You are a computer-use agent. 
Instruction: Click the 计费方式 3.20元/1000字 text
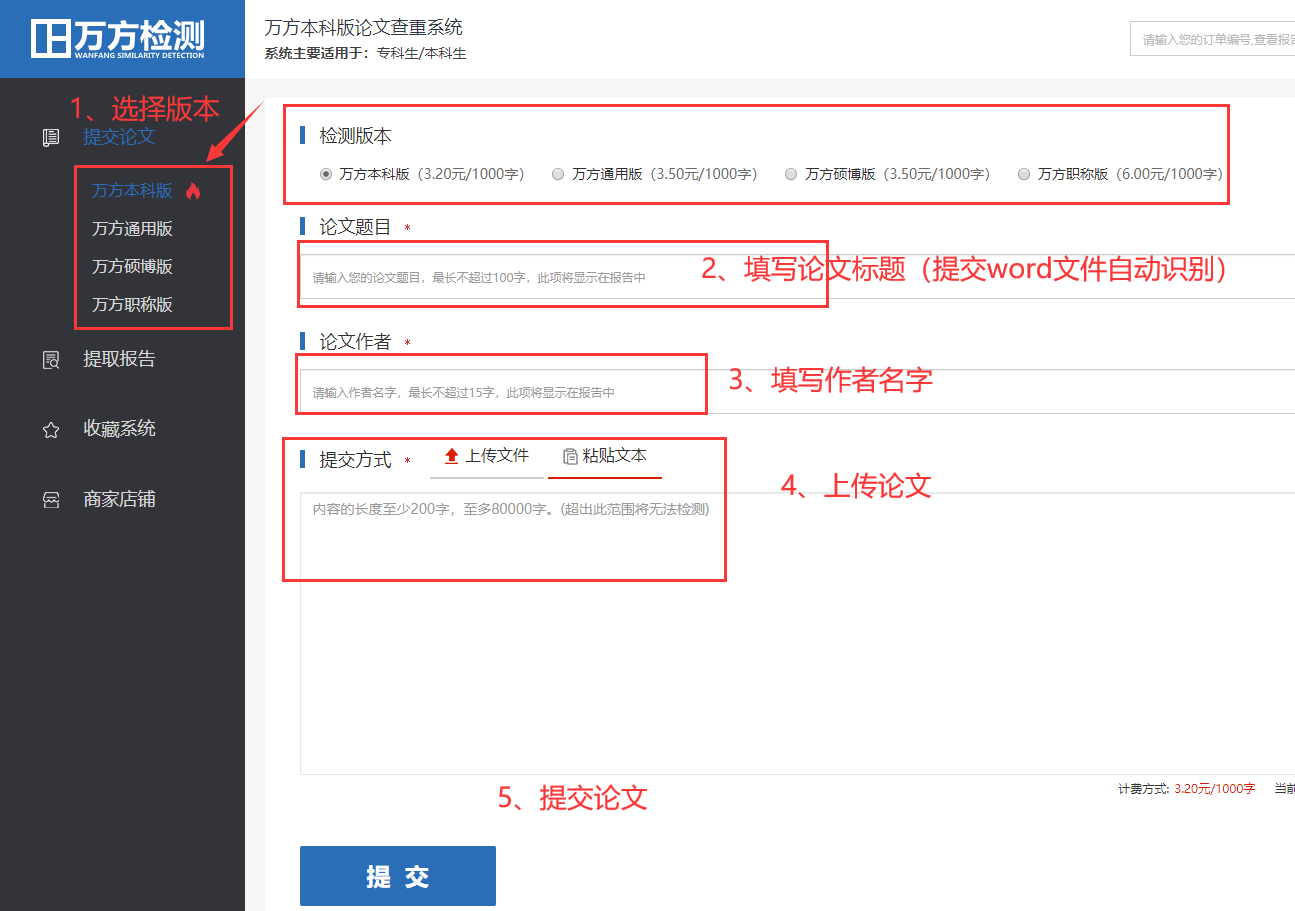point(1187,789)
